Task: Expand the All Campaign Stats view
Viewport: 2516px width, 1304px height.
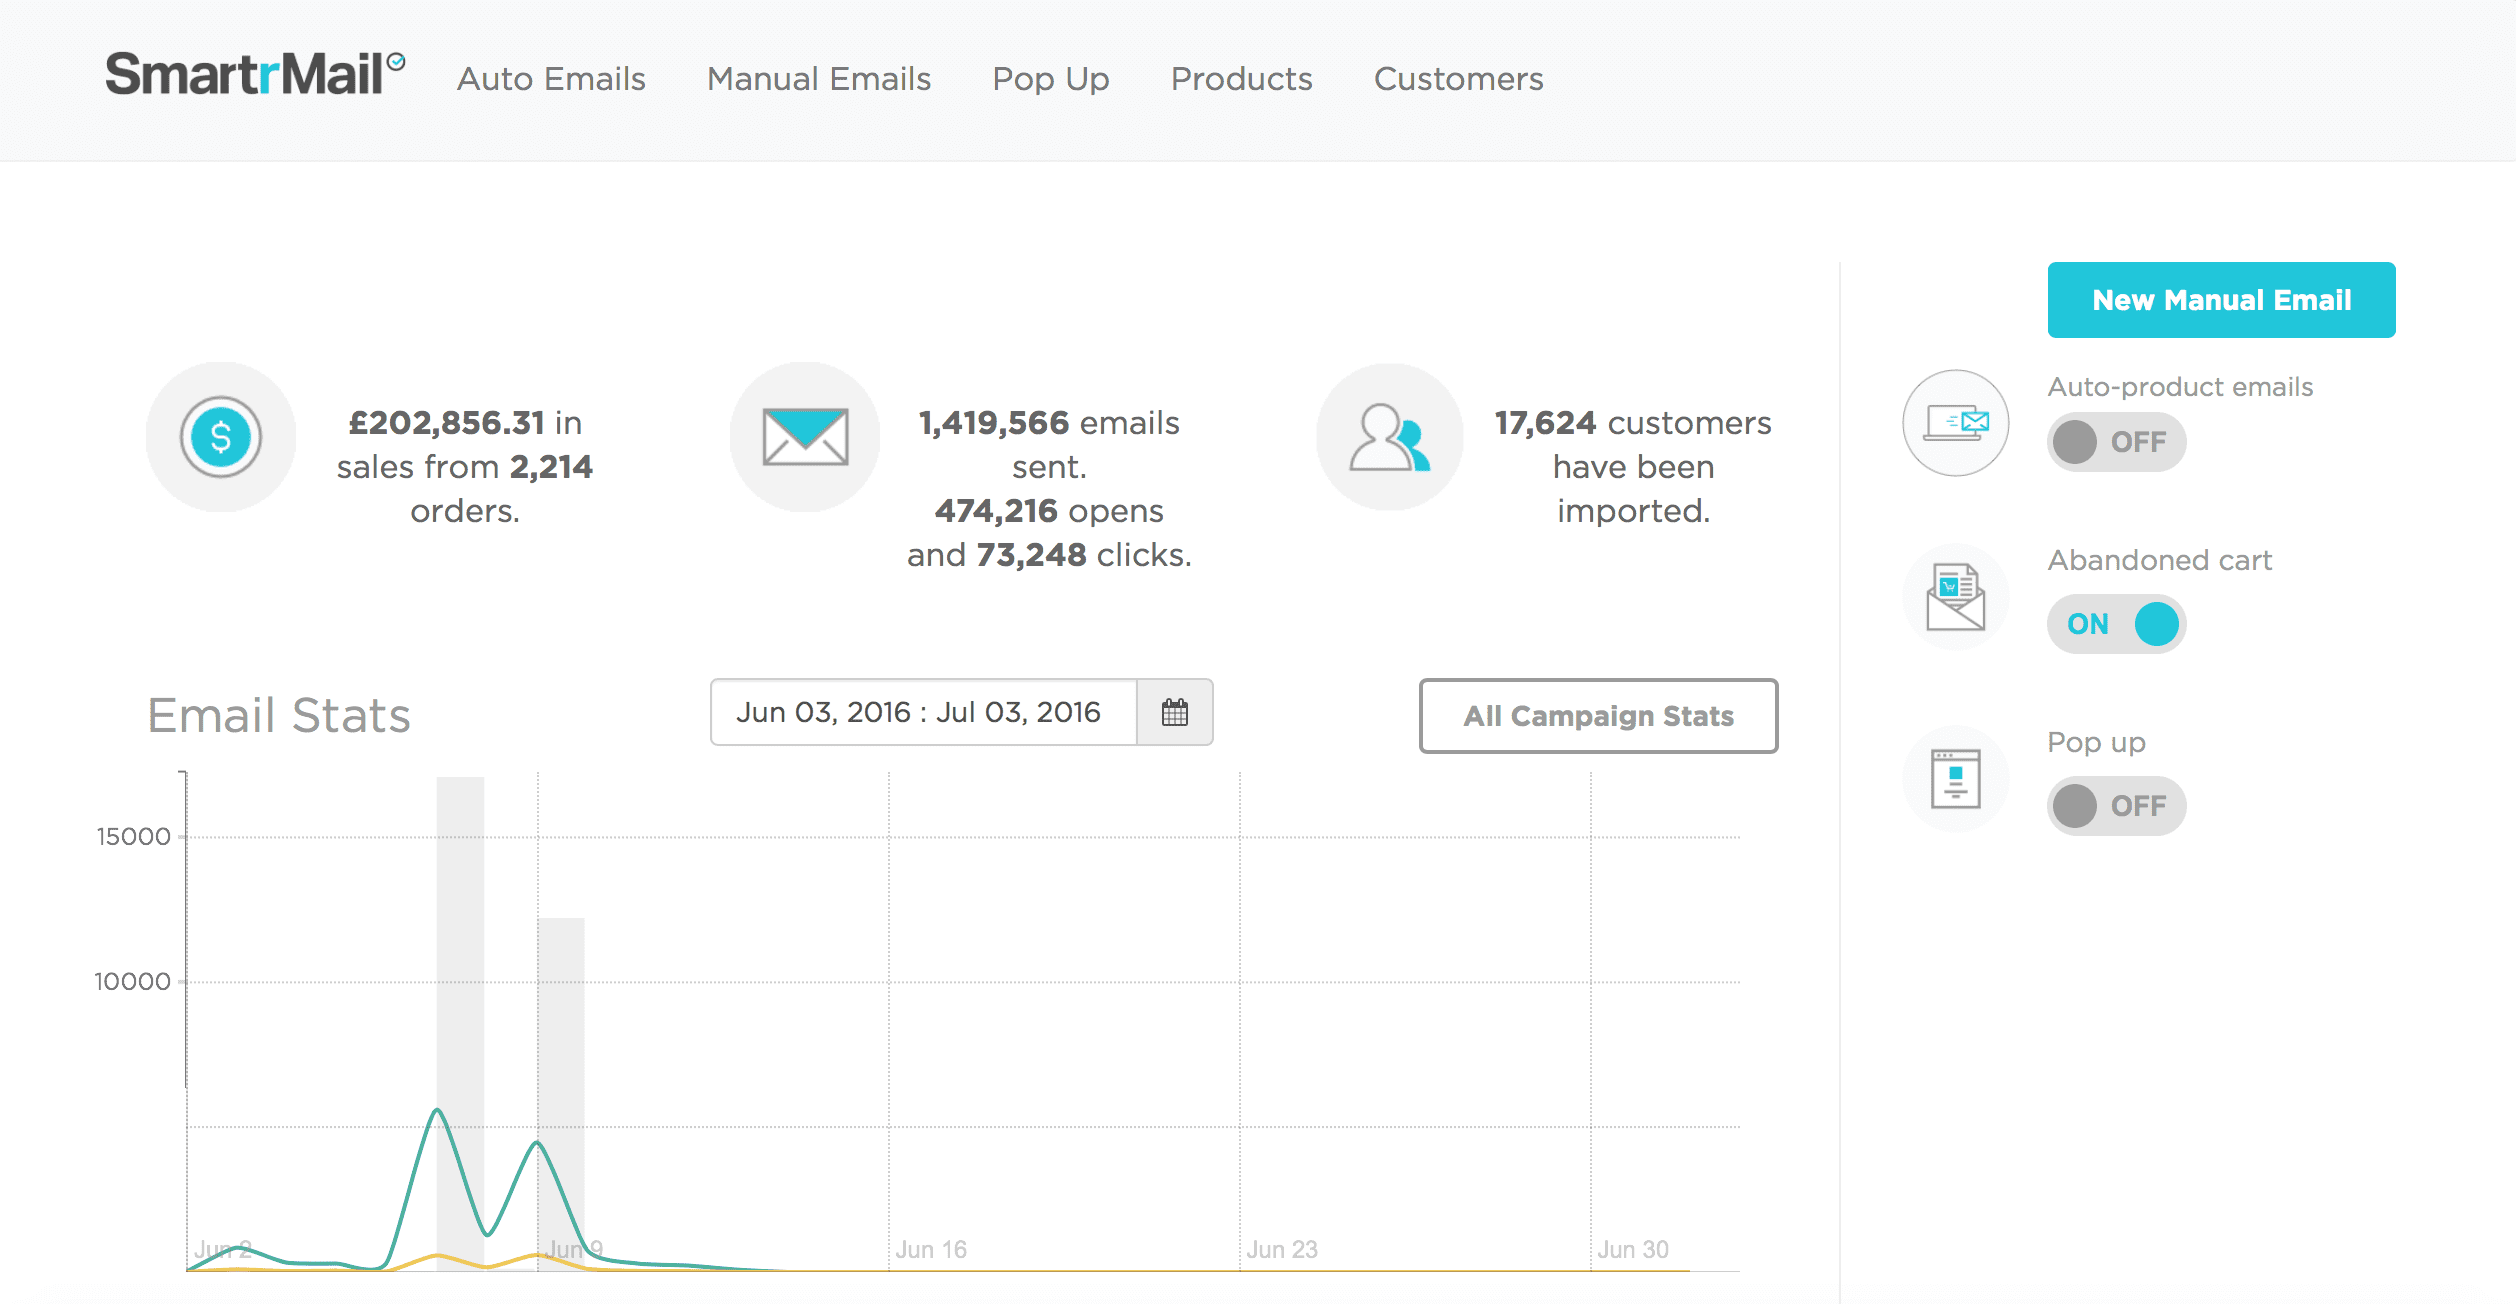Action: click(1596, 715)
